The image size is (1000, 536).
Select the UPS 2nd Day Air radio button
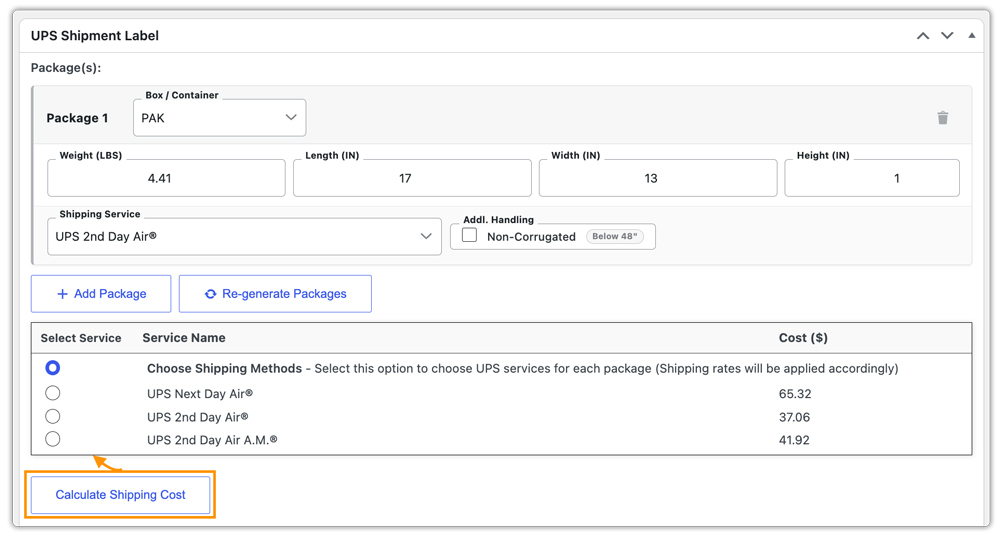[53, 417]
